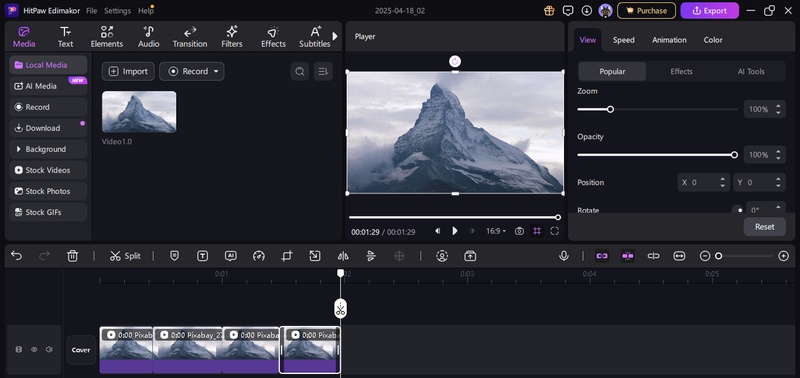Click the Undo arrow

(16, 256)
